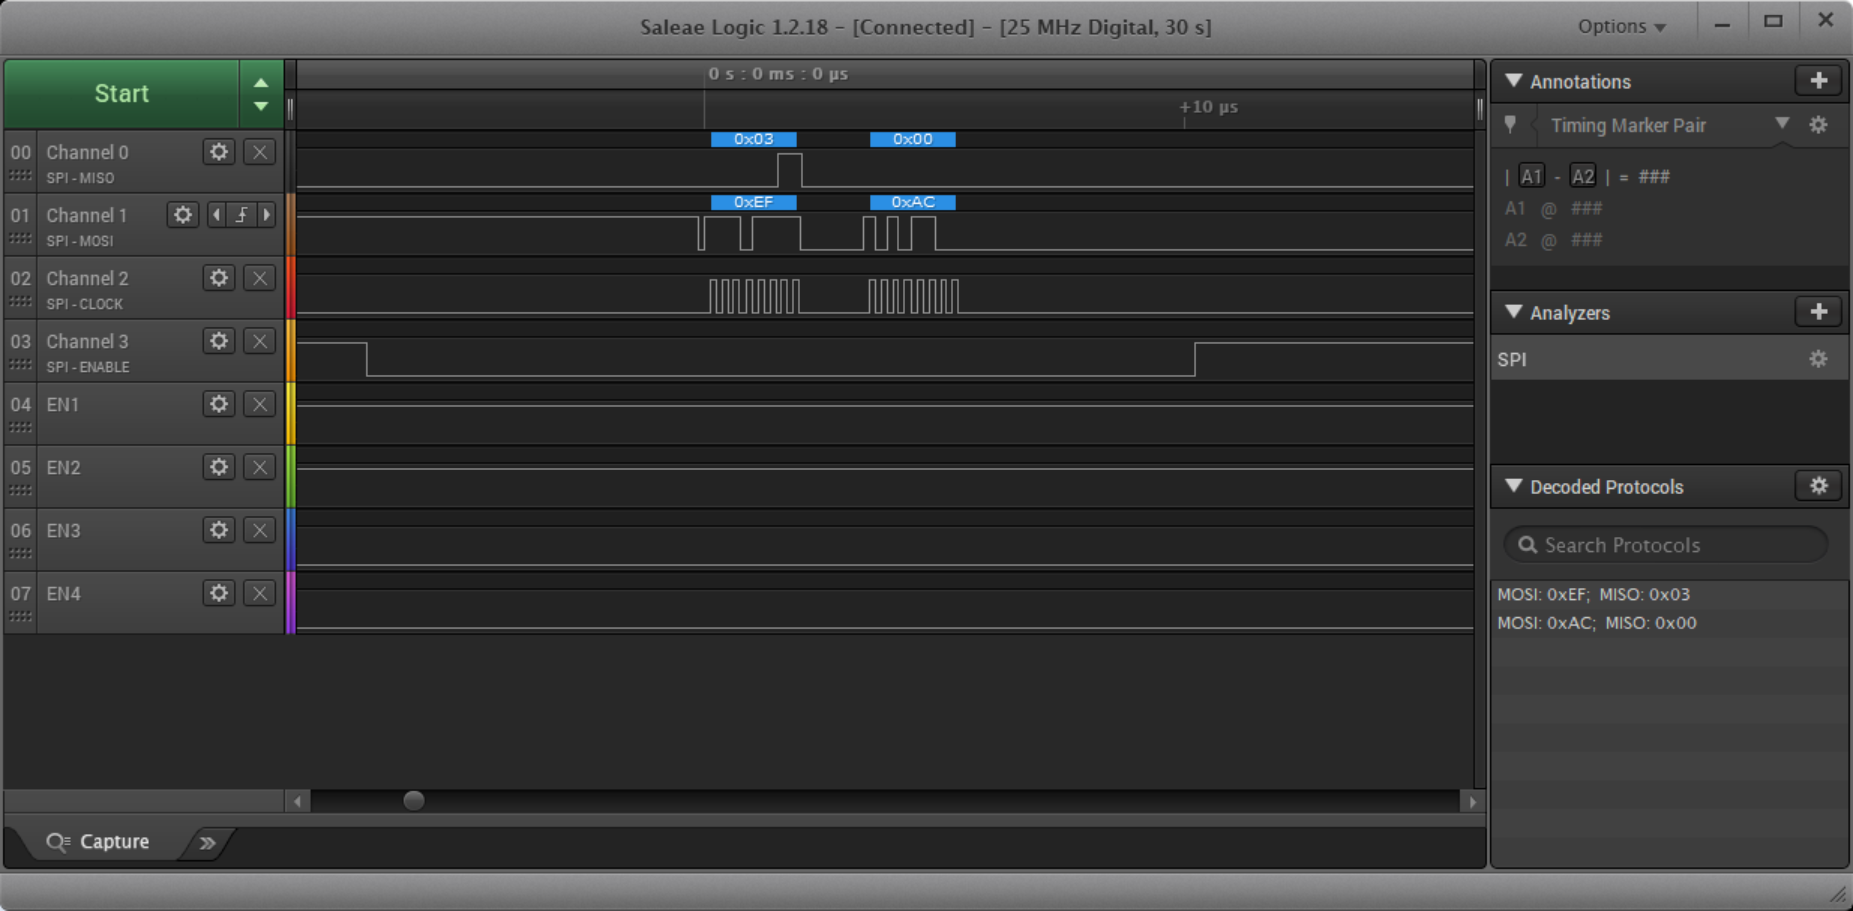Collapse the Annotations panel

1514,81
